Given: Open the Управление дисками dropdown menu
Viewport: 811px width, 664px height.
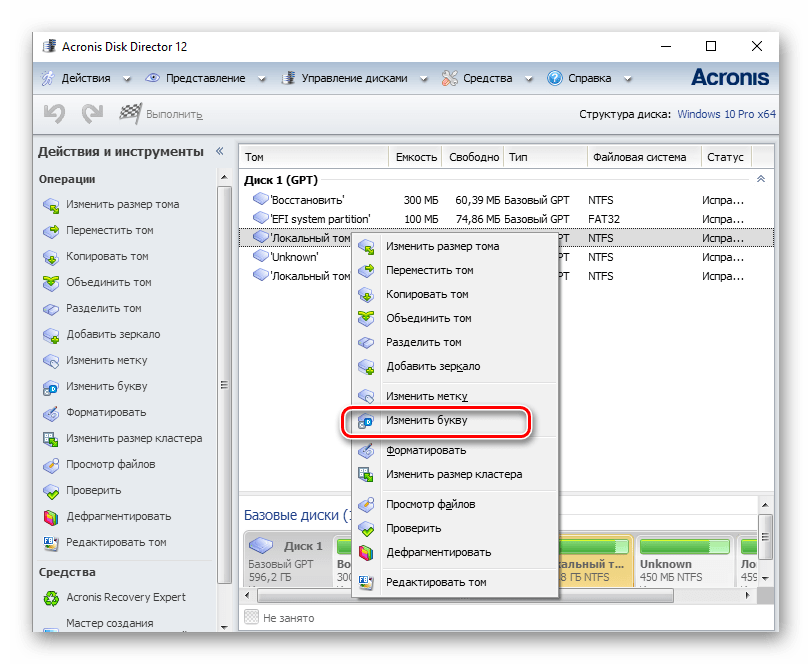Looking at the screenshot, I should tap(354, 78).
